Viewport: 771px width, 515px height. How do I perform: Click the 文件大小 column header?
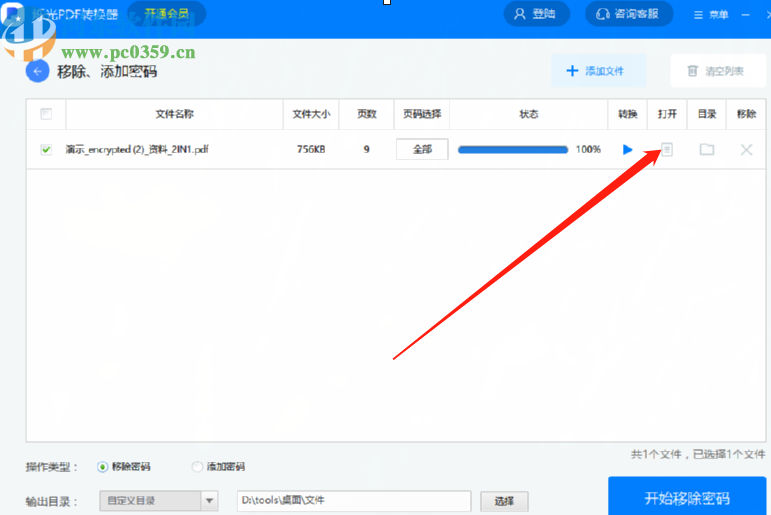pyautogui.click(x=311, y=114)
